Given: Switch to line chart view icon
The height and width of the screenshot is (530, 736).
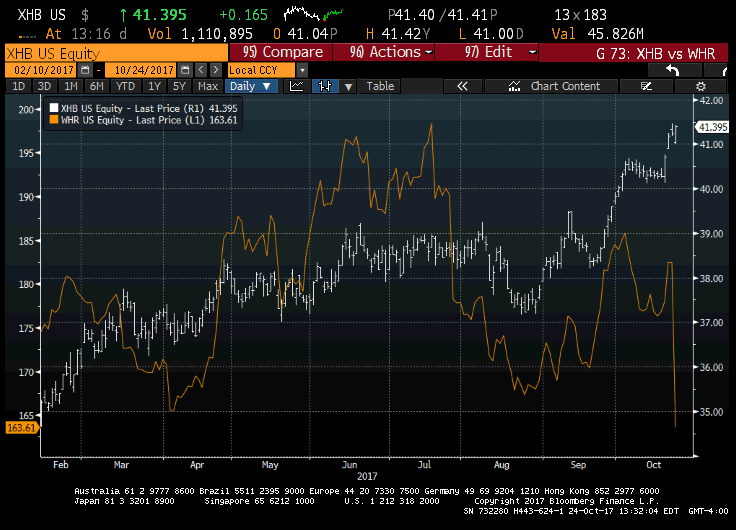Looking at the screenshot, I should pos(296,86).
